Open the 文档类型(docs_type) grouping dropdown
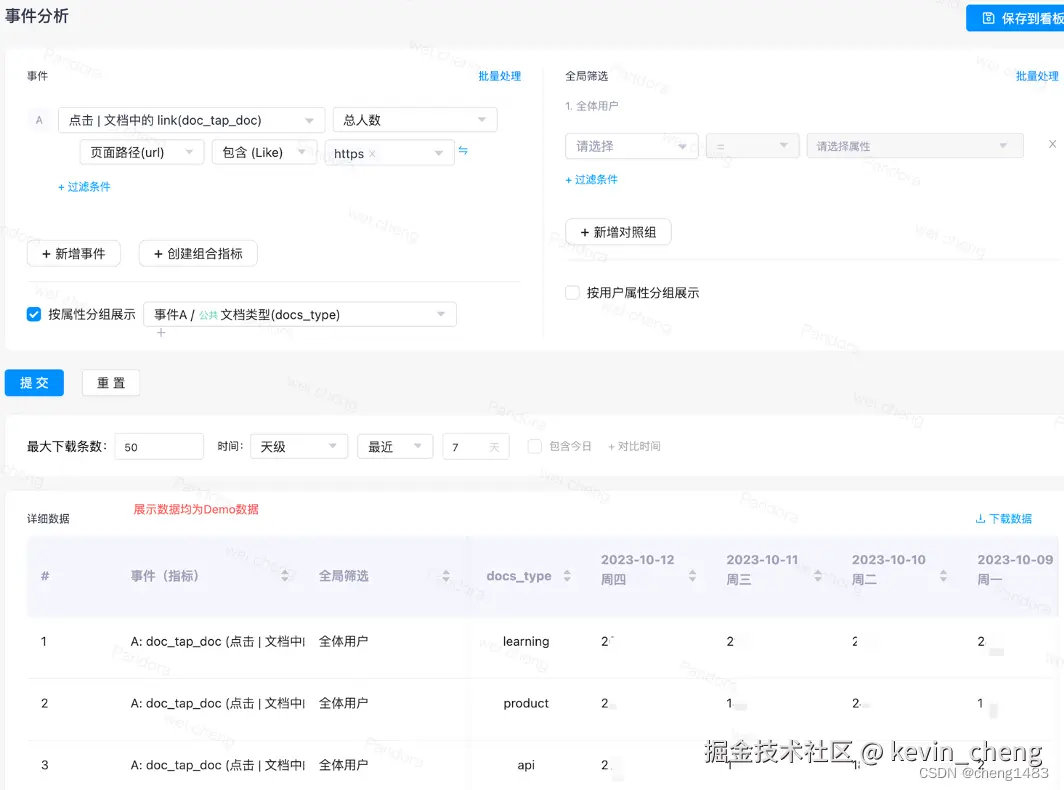Image resolution: width=1064 pixels, height=790 pixels. point(300,314)
